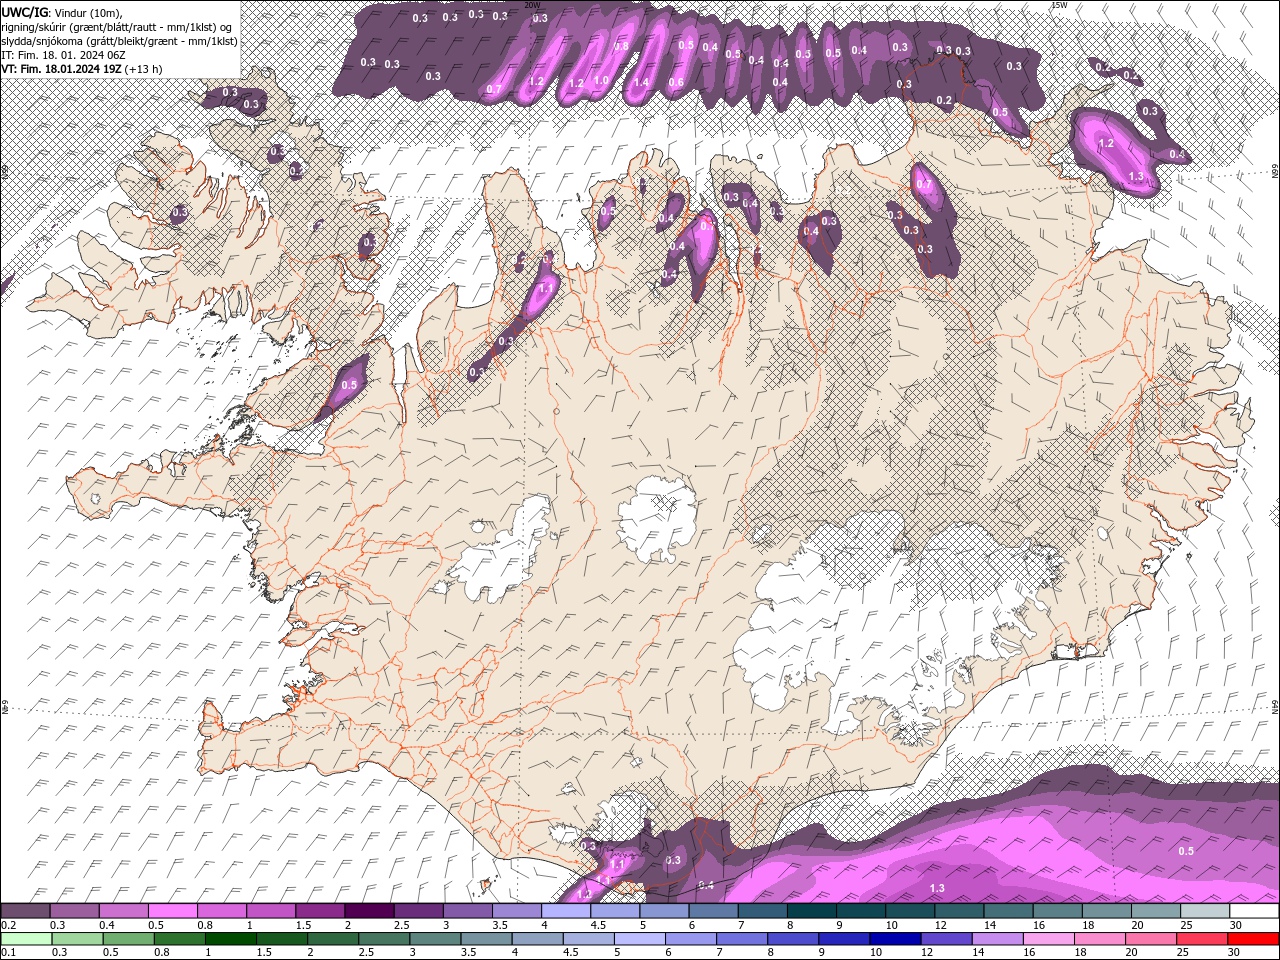The width and height of the screenshot is (1280, 960).
Task: Click the '0.5' value on the western peninsula snow patch
Action: [349, 385]
